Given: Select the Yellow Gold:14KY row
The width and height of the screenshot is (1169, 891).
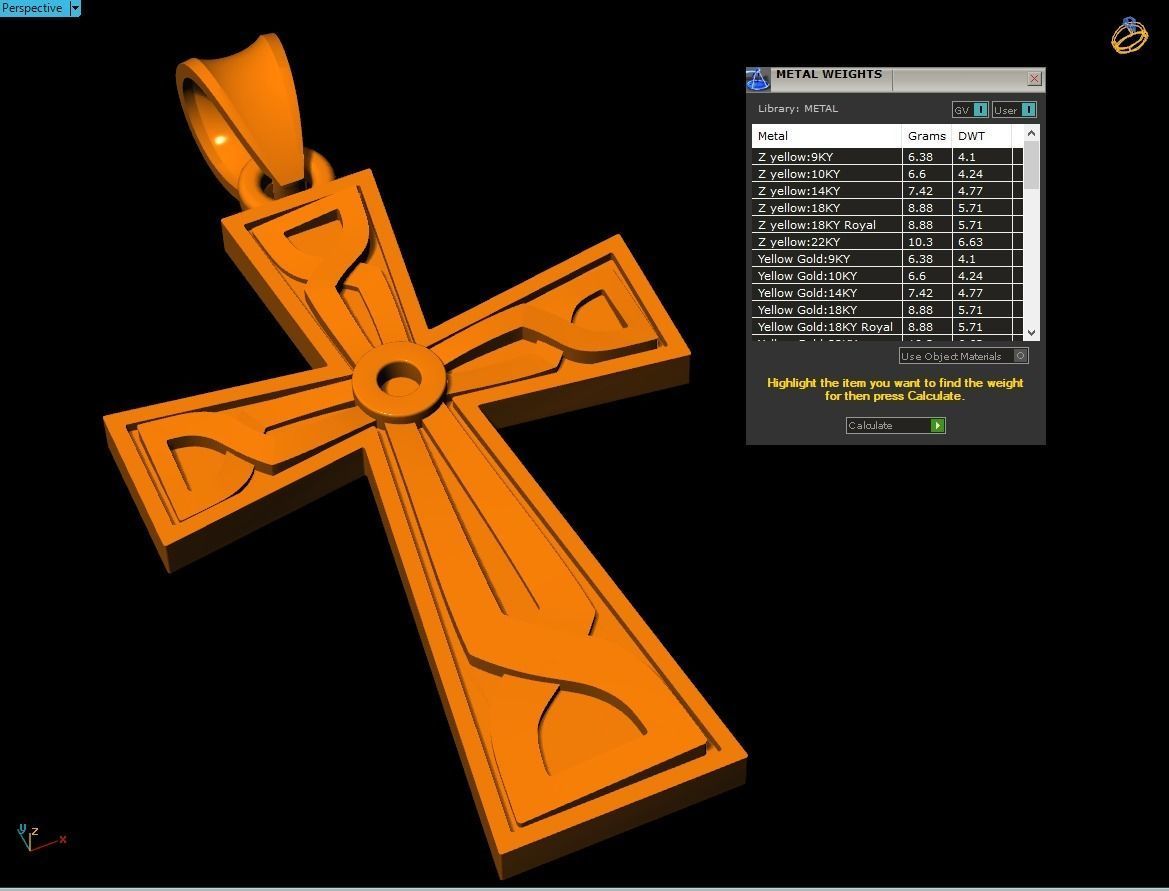Looking at the screenshot, I should 887,293.
